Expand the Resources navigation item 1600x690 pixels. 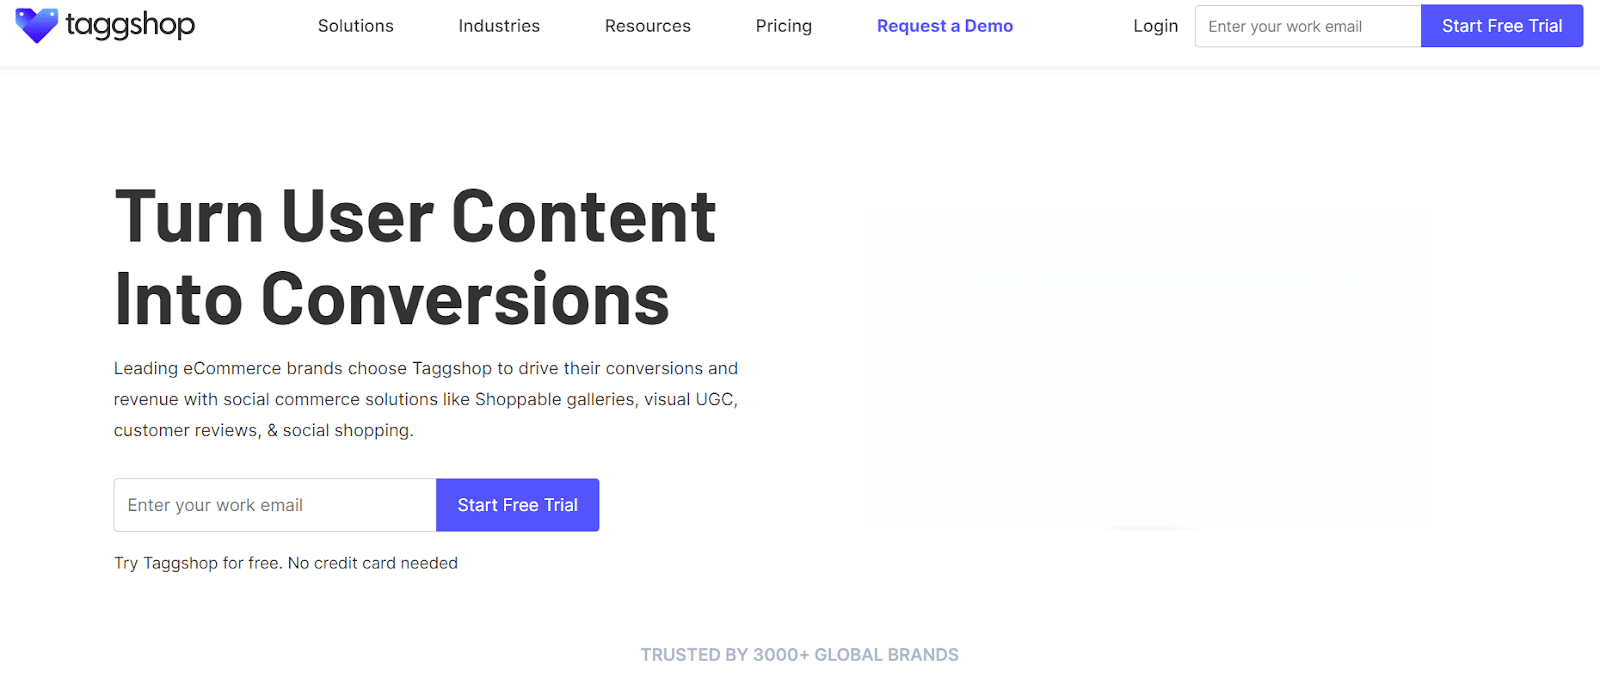[x=647, y=26]
